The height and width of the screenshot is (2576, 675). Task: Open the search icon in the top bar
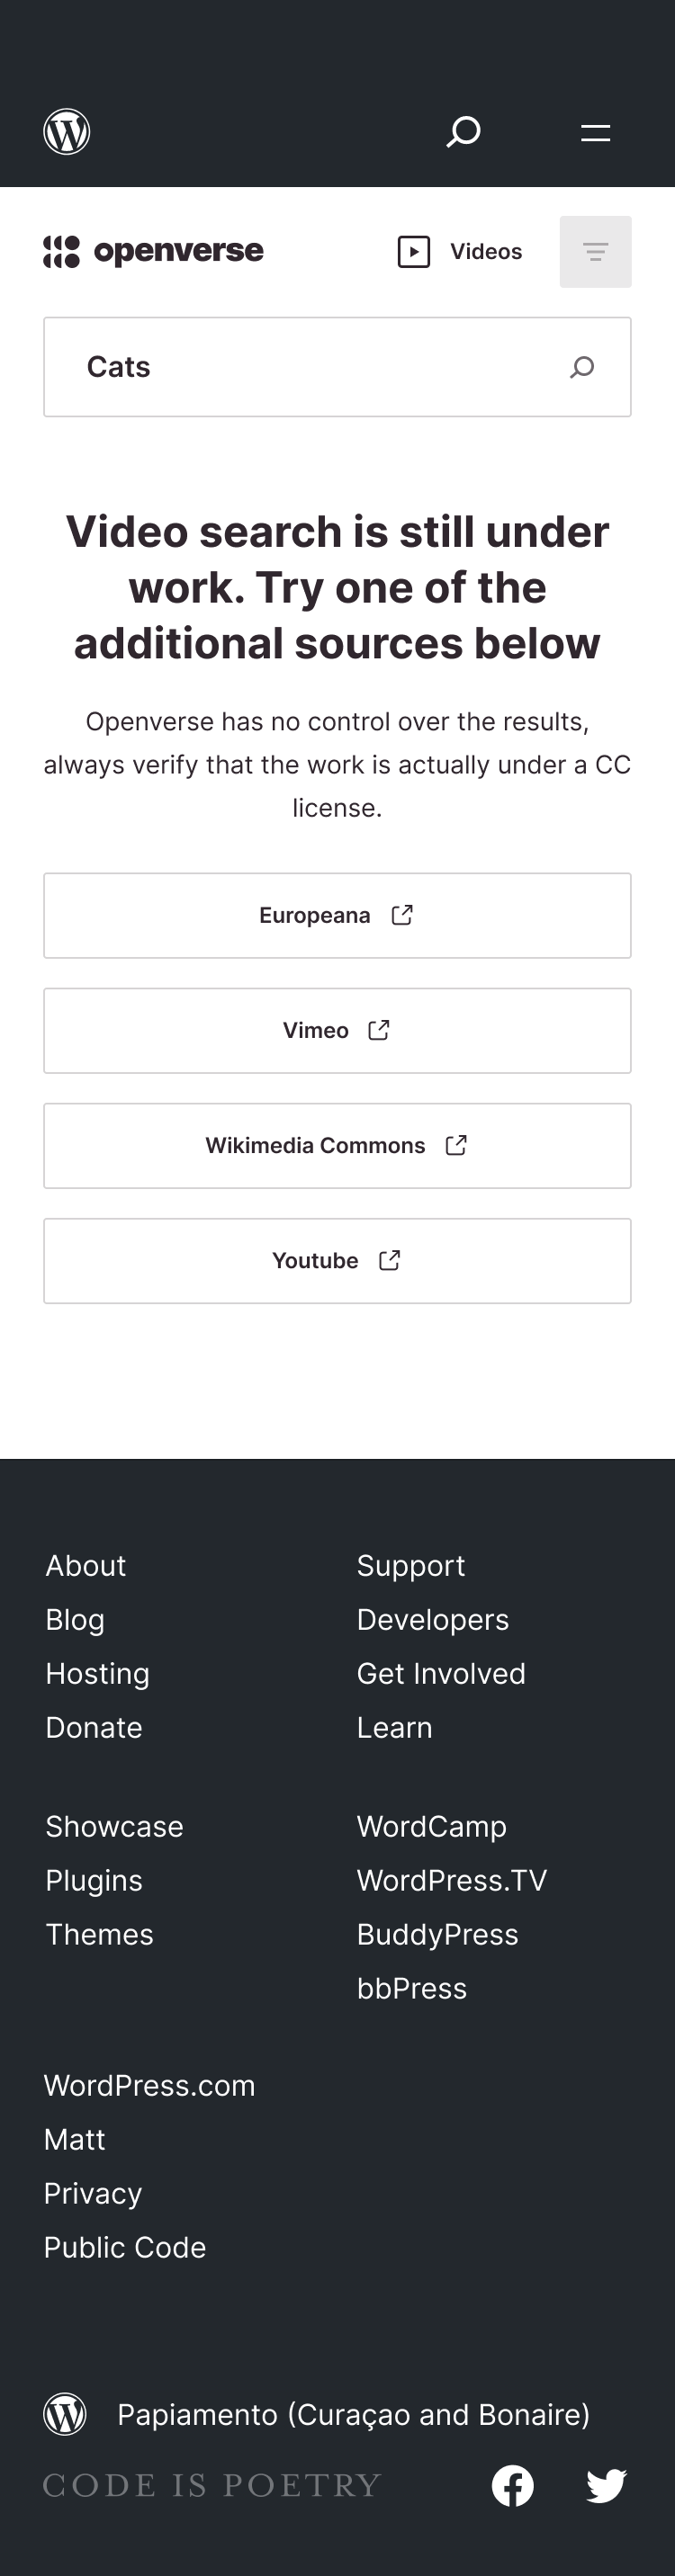coord(462,131)
